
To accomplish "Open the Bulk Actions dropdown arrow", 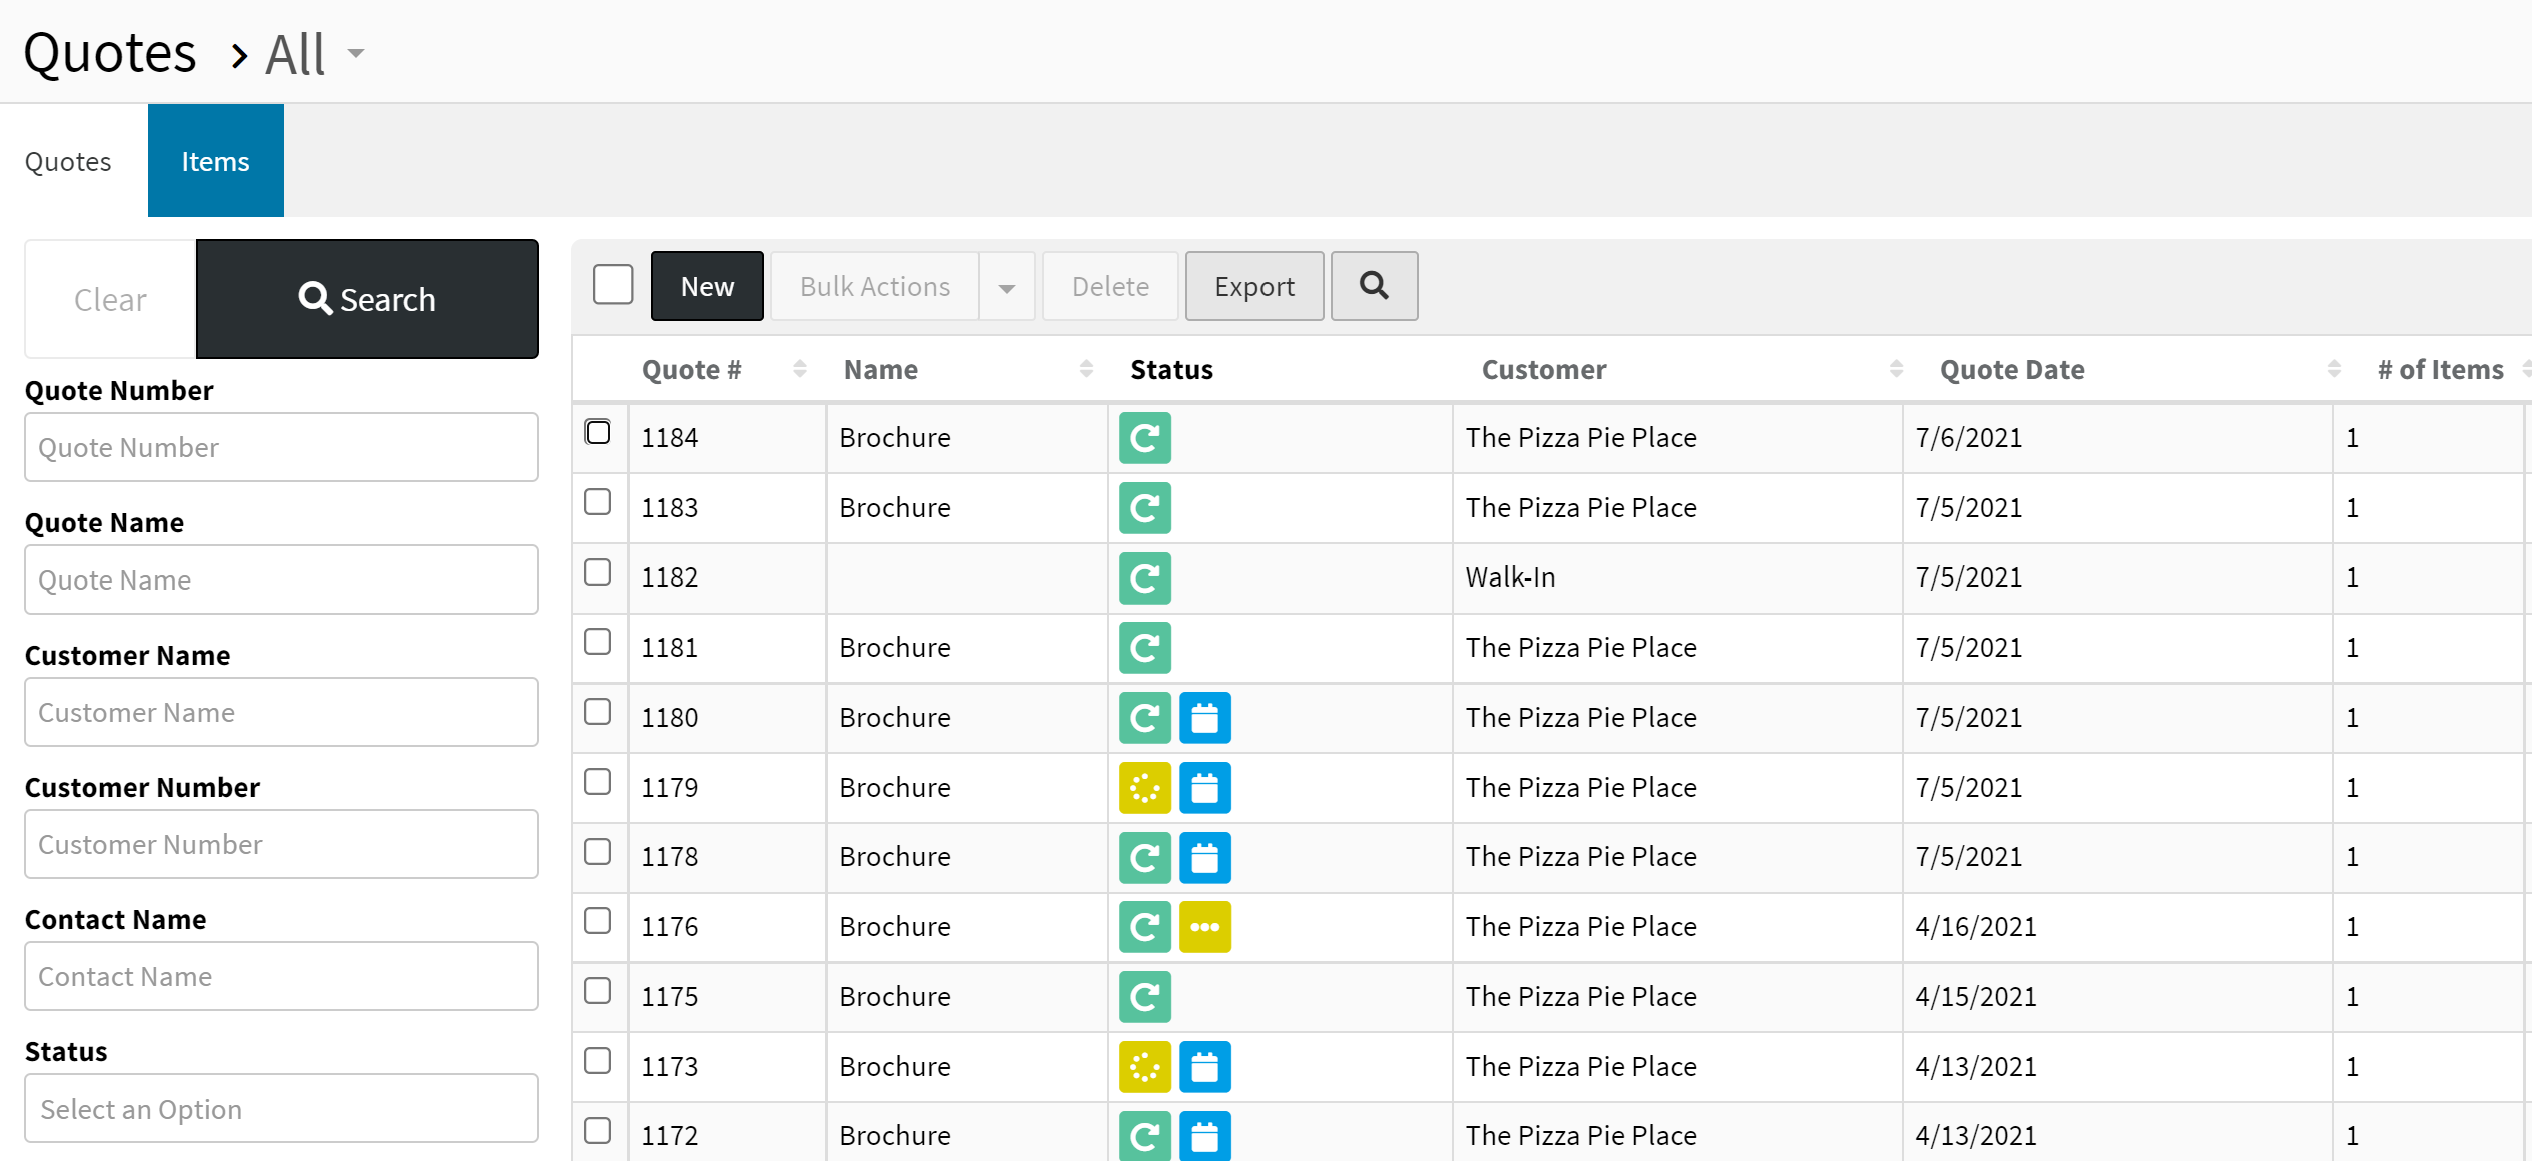I will point(1006,287).
